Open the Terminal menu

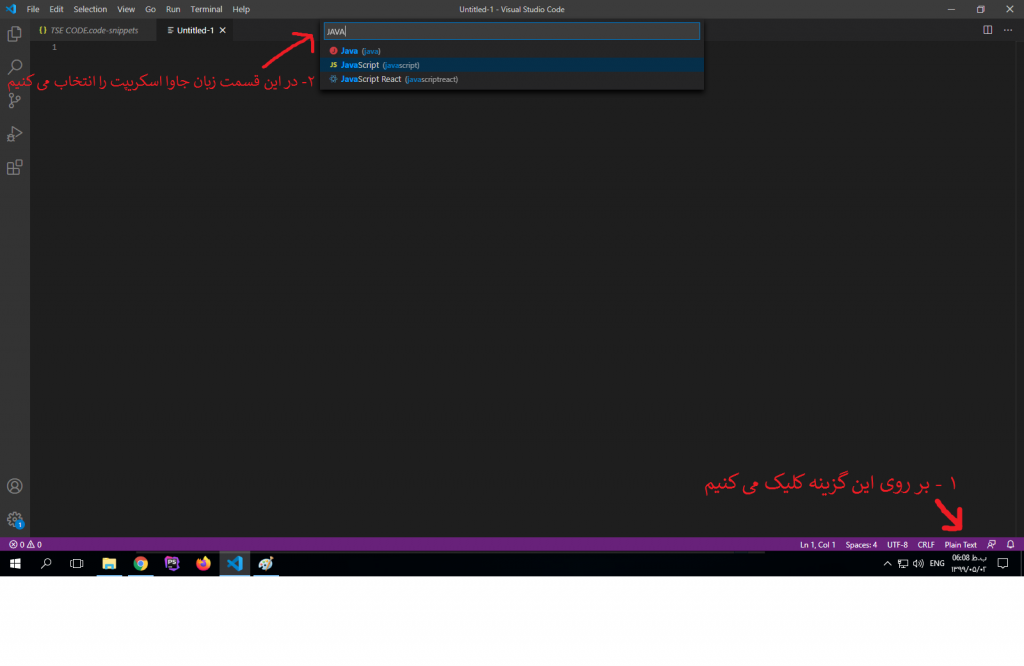206,9
